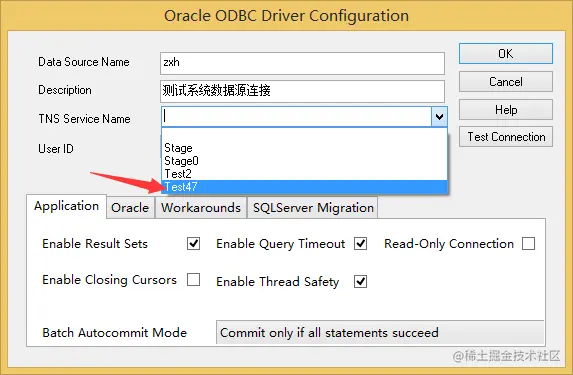Open the SQLServer Migration tab
The width and height of the screenshot is (573, 375).
tap(313, 208)
